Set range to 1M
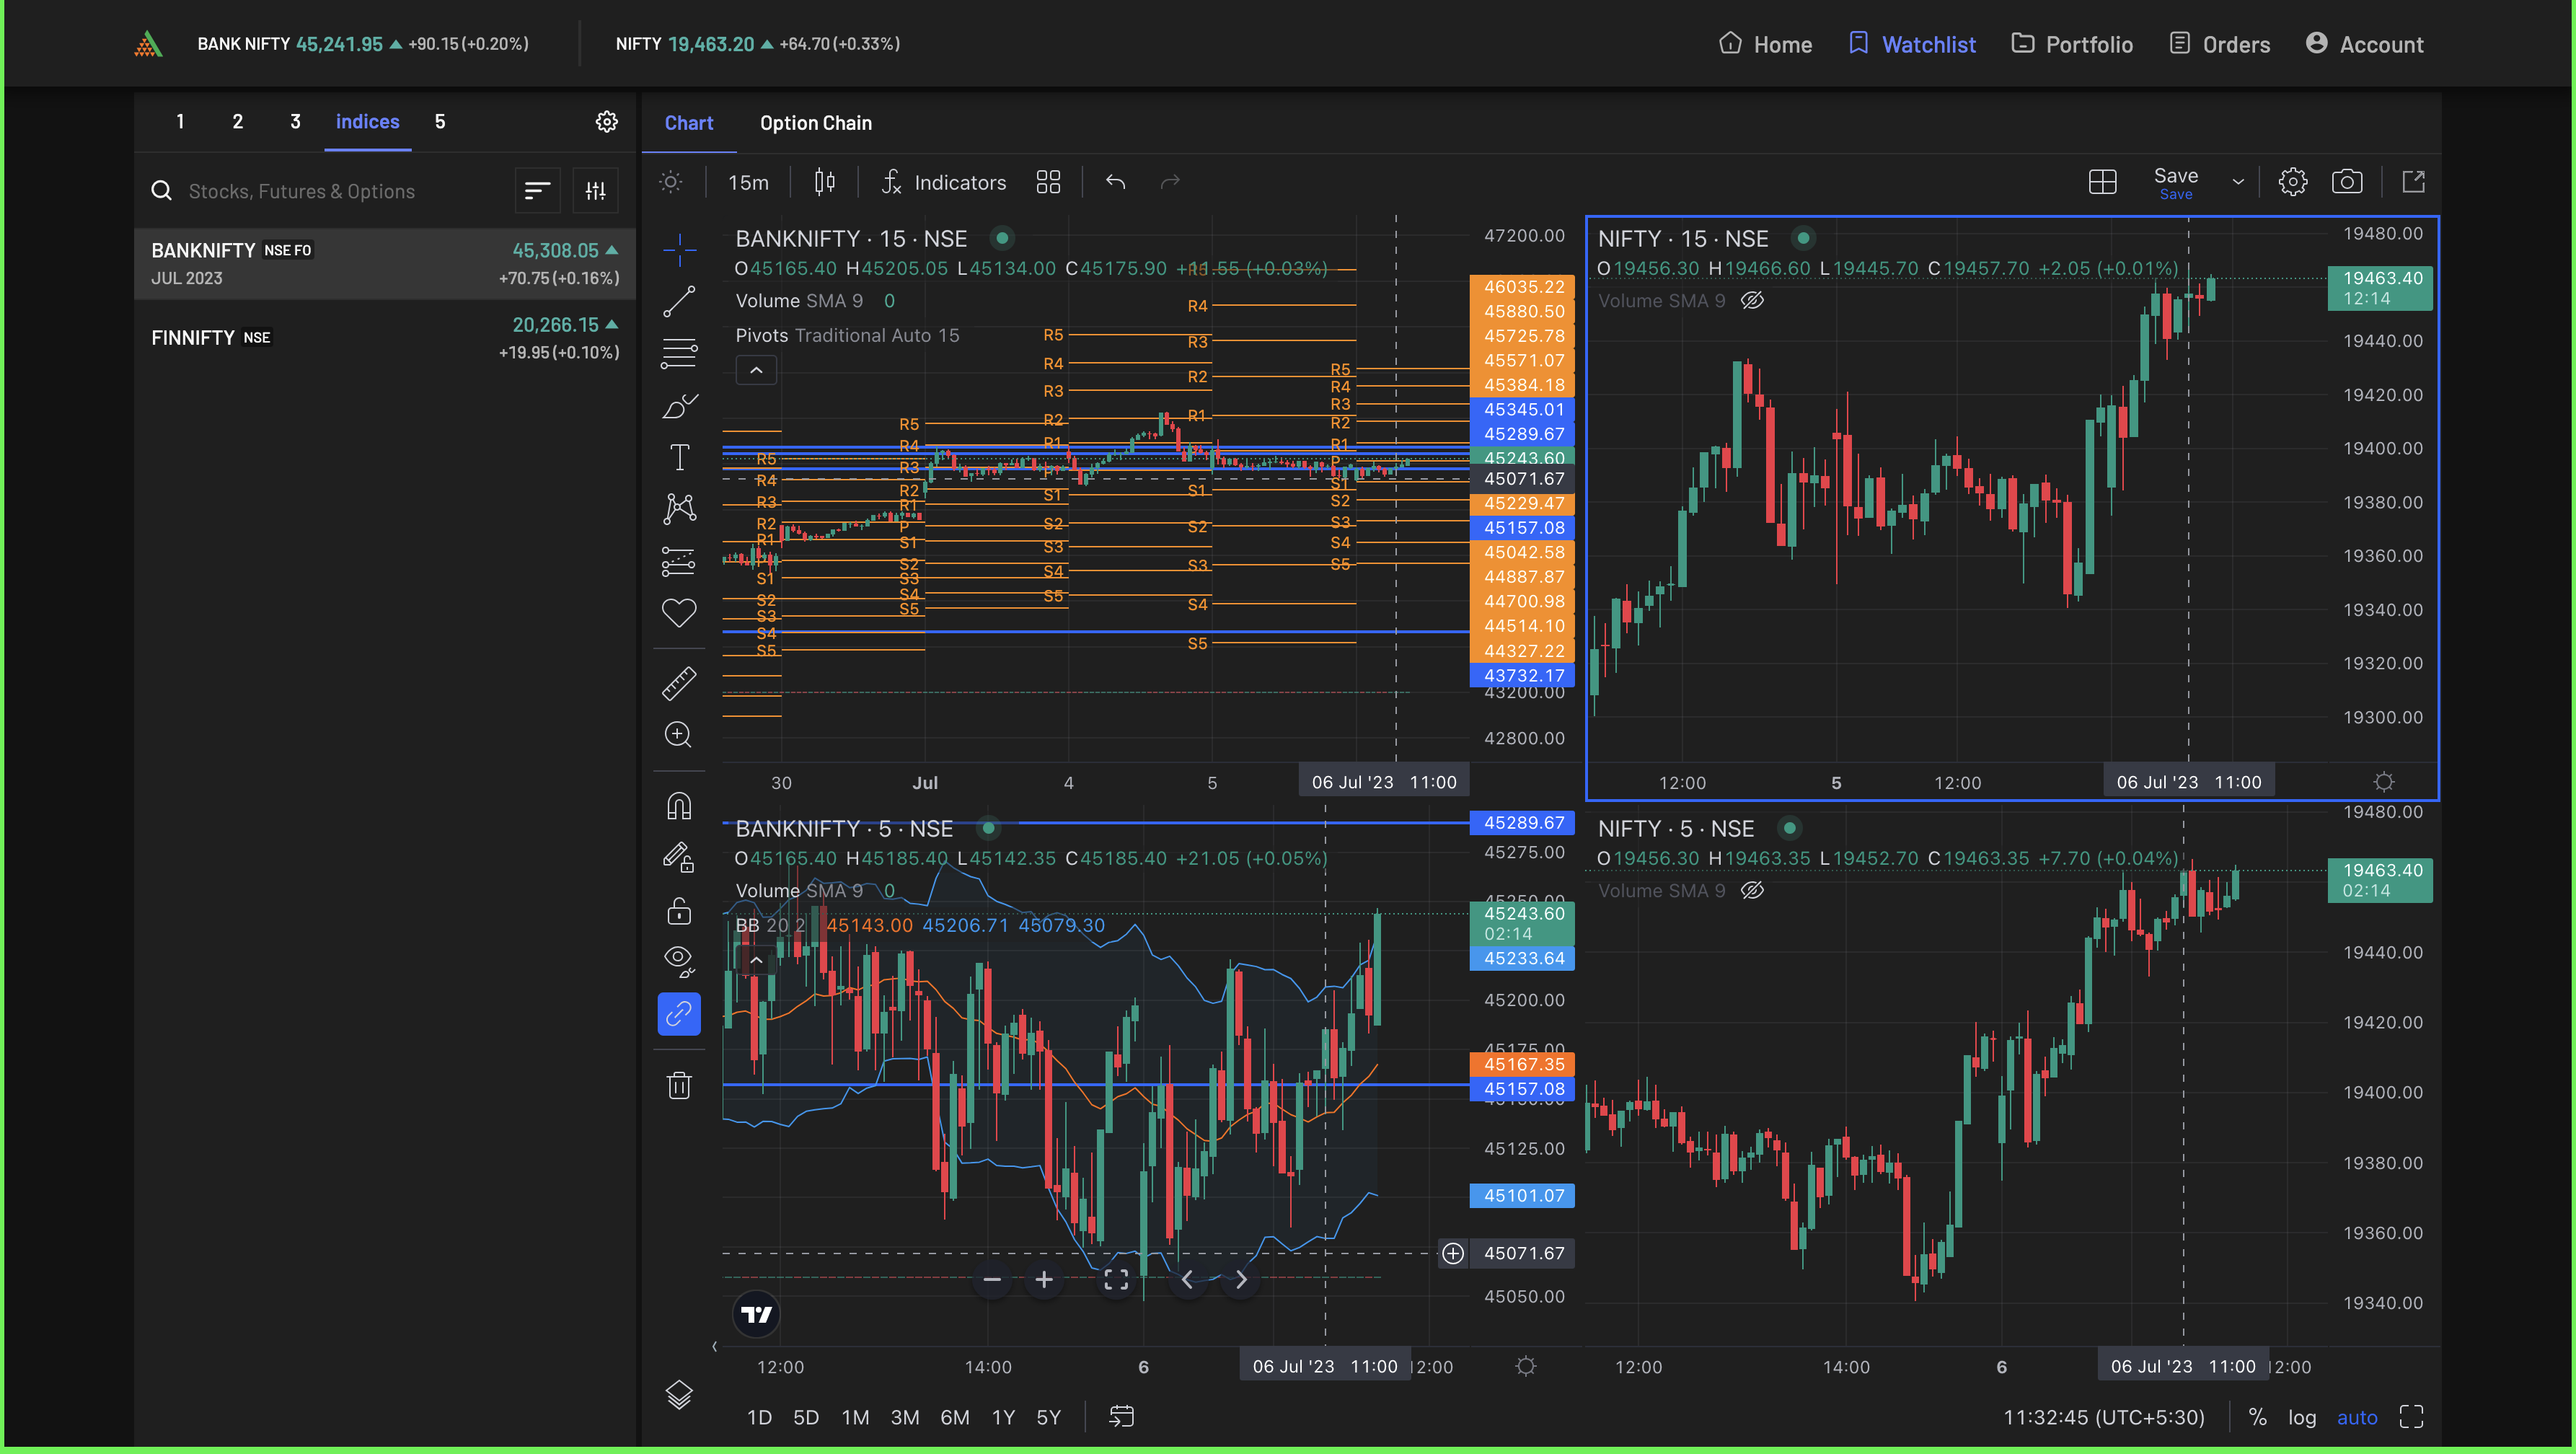The image size is (2576, 1454). click(855, 1417)
